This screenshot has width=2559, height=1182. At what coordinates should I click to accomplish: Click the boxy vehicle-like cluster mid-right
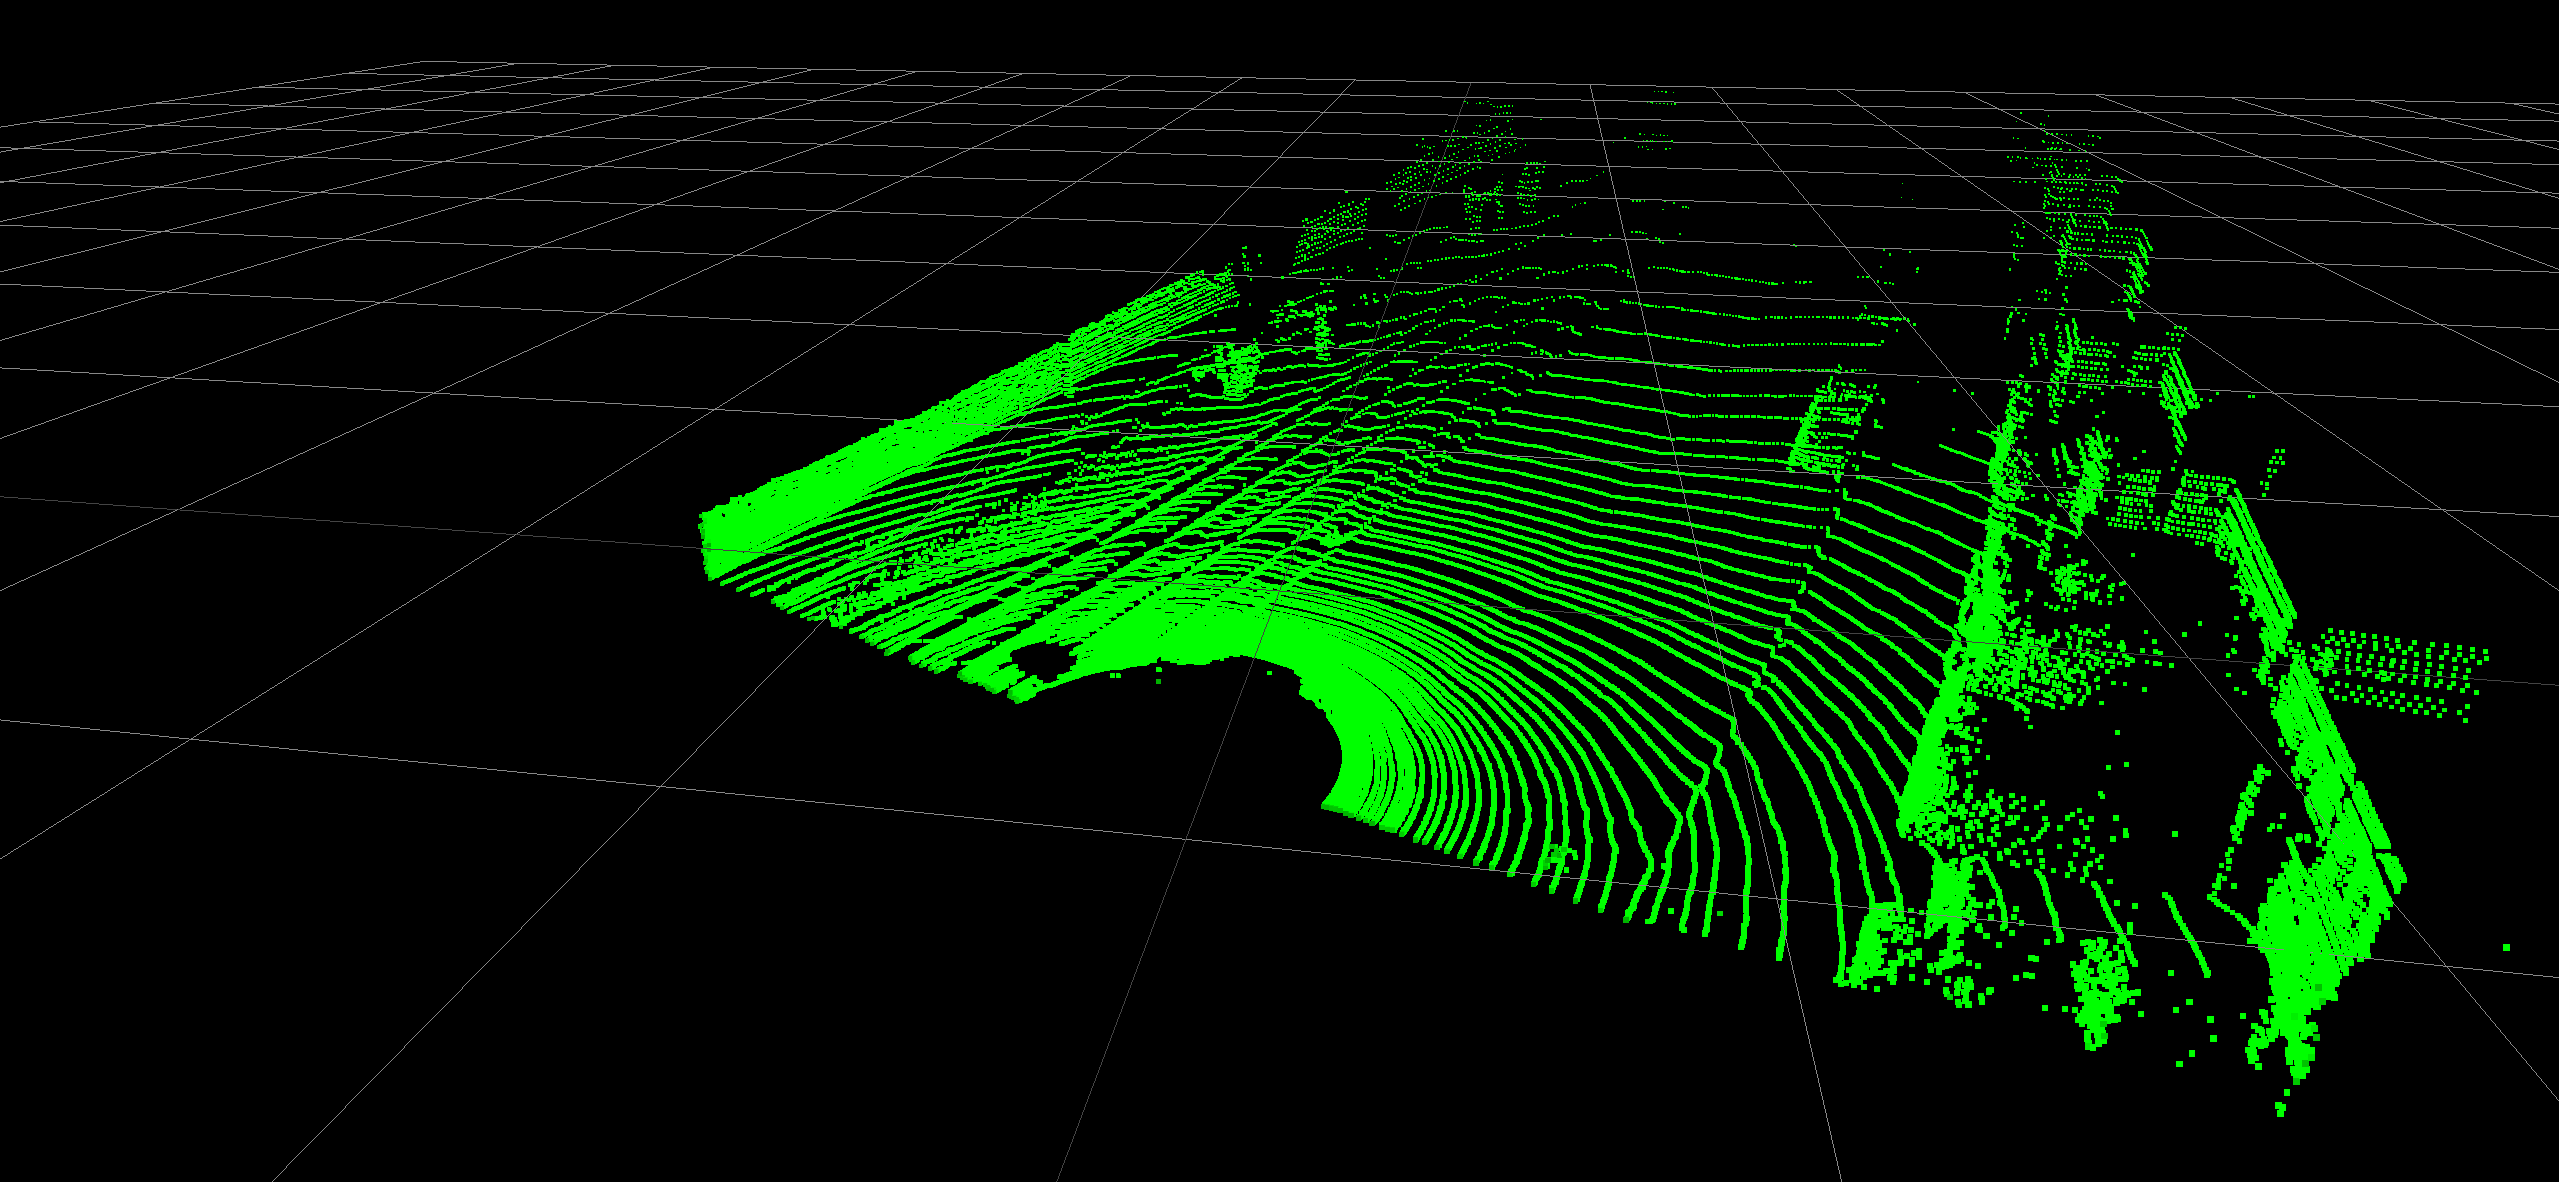pos(1828,427)
